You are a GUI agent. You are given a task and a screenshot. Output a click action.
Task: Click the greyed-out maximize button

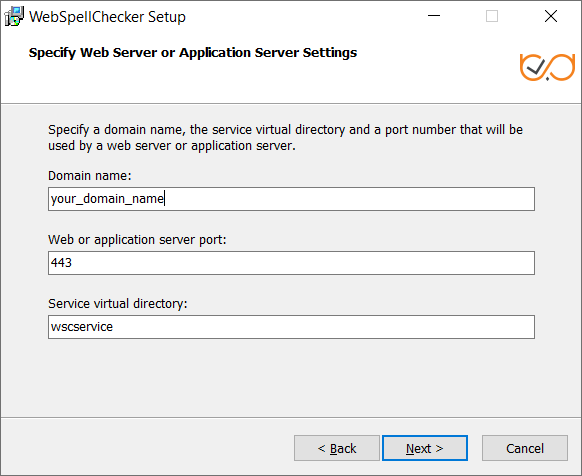[x=492, y=16]
